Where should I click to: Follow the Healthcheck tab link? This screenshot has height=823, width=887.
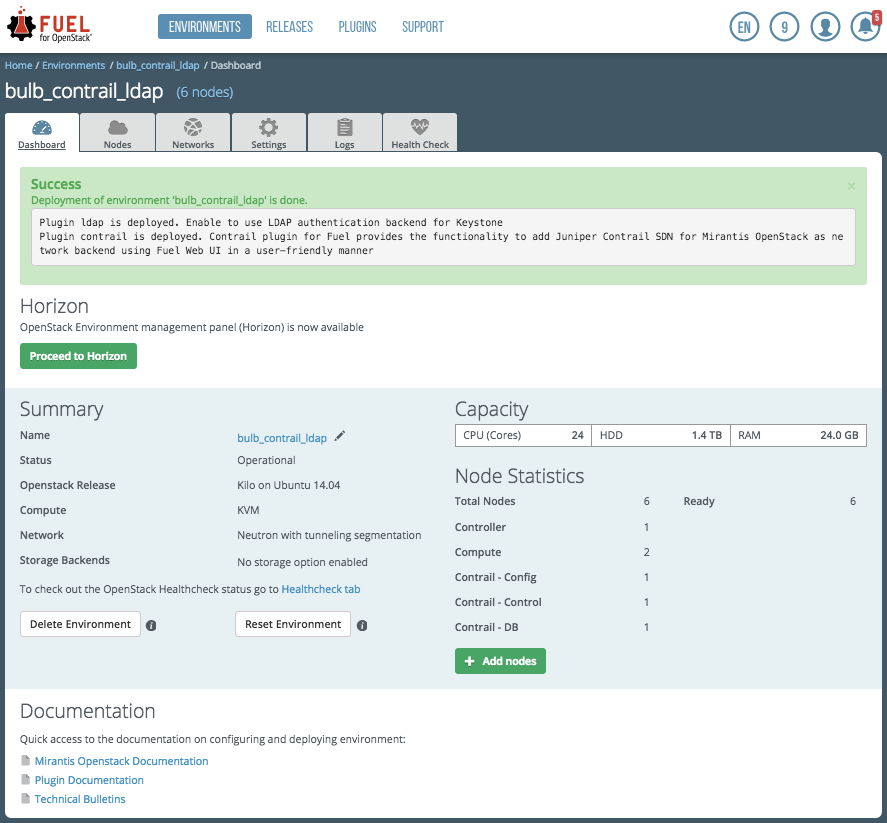[321, 589]
